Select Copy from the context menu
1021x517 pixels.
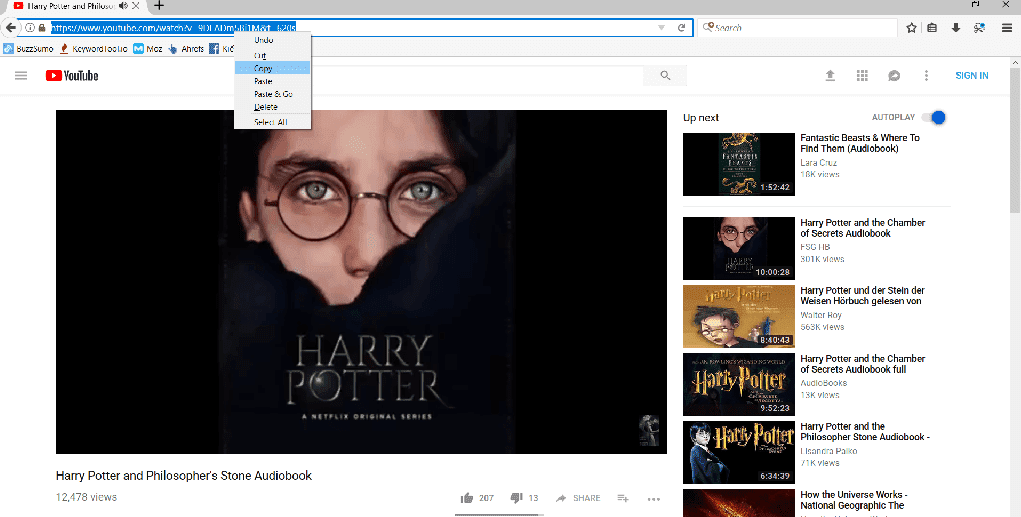272,68
